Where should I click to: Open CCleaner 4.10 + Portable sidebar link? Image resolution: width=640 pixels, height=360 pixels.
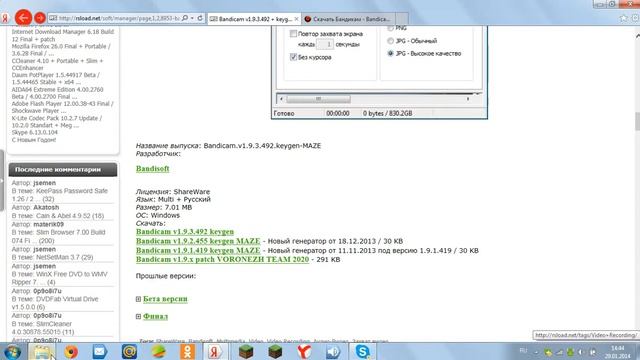click(x=58, y=64)
